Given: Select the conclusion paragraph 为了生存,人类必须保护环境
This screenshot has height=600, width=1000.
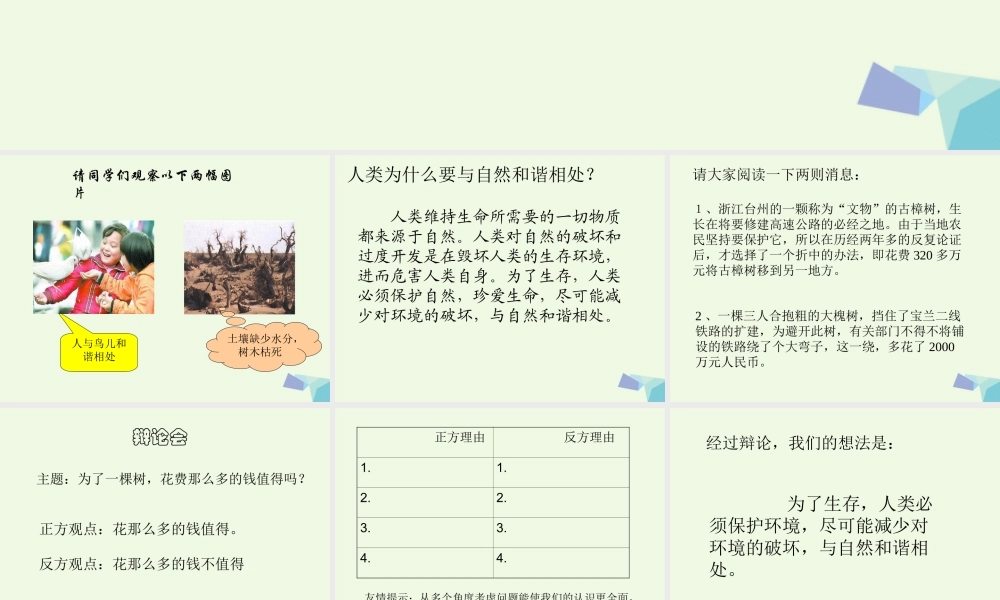Looking at the screenshot, I should (x=821, y=536).
